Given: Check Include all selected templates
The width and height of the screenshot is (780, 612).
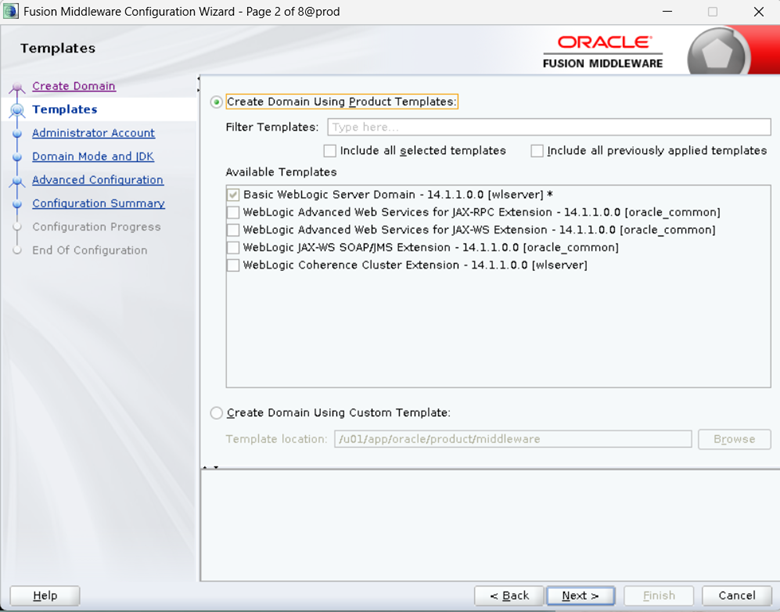Looking at the screenshot, I should tap(329, 151).
